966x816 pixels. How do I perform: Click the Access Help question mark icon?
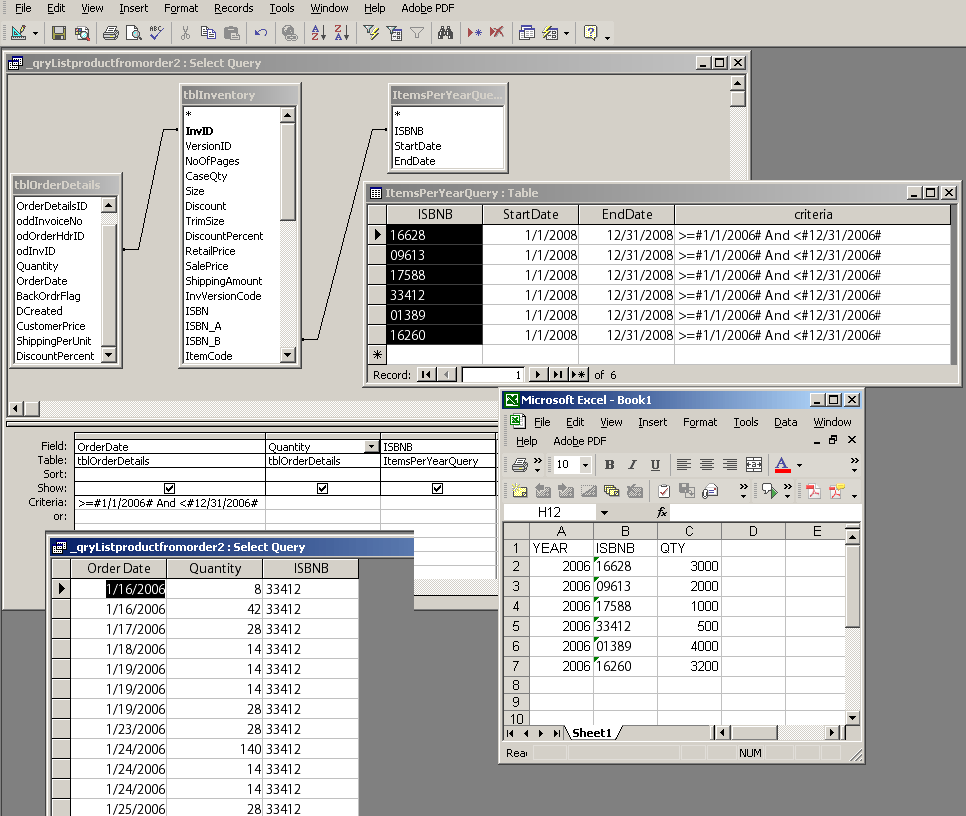(590, 33)
